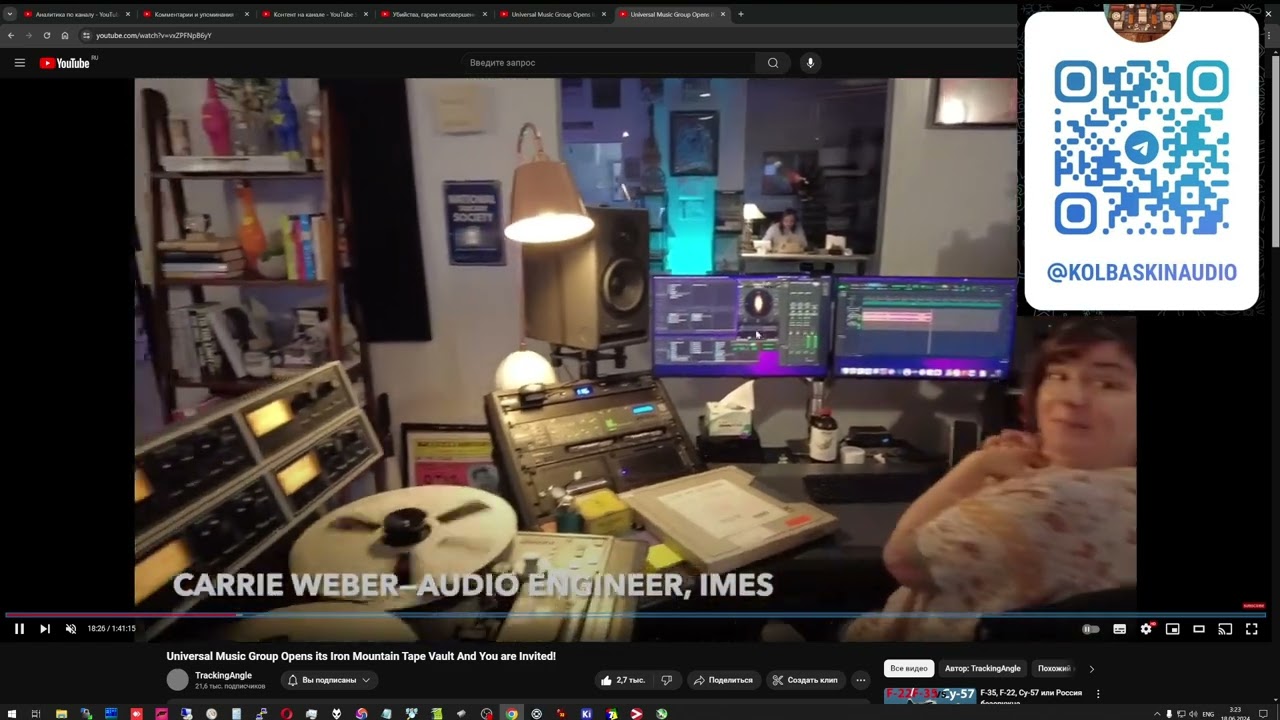This screenshot has height=720, width=1280.
Task: Open a new browser tab
Action: pos(741,15)
